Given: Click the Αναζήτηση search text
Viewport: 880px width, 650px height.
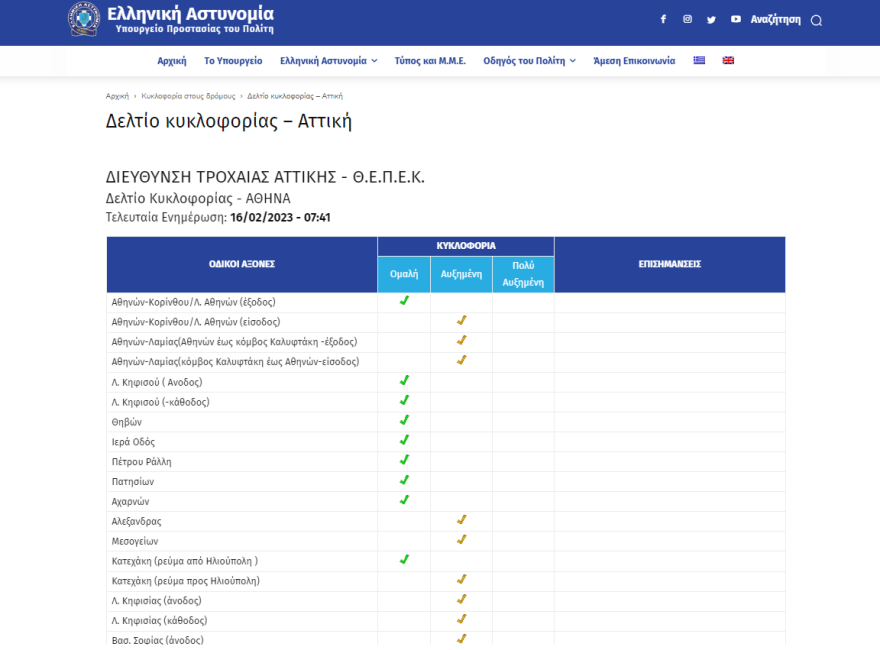Looking at the screenshot, I should [x=775, y=19].
